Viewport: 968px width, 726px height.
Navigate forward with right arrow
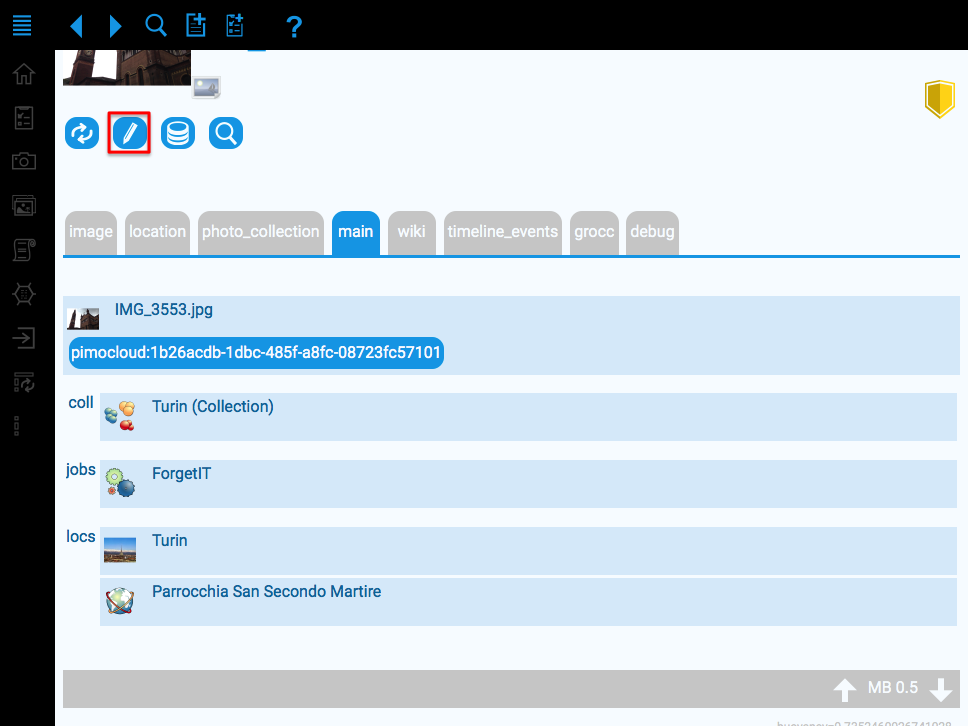coord(115,26)
